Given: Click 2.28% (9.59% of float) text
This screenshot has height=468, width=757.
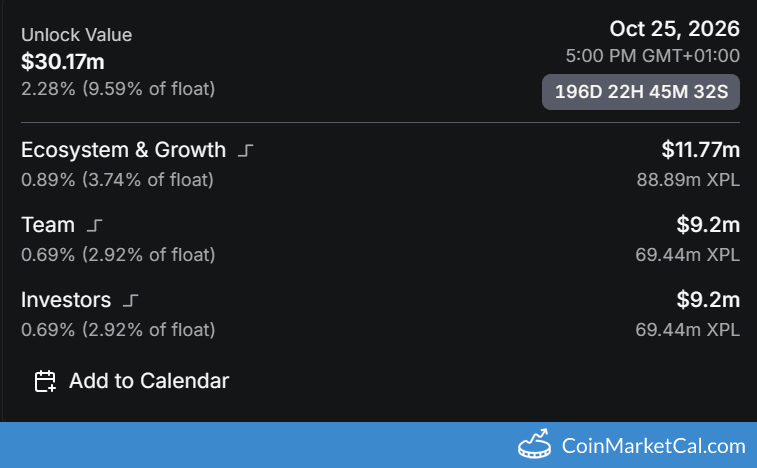Looking at the screenshot, I should (118, 89).
